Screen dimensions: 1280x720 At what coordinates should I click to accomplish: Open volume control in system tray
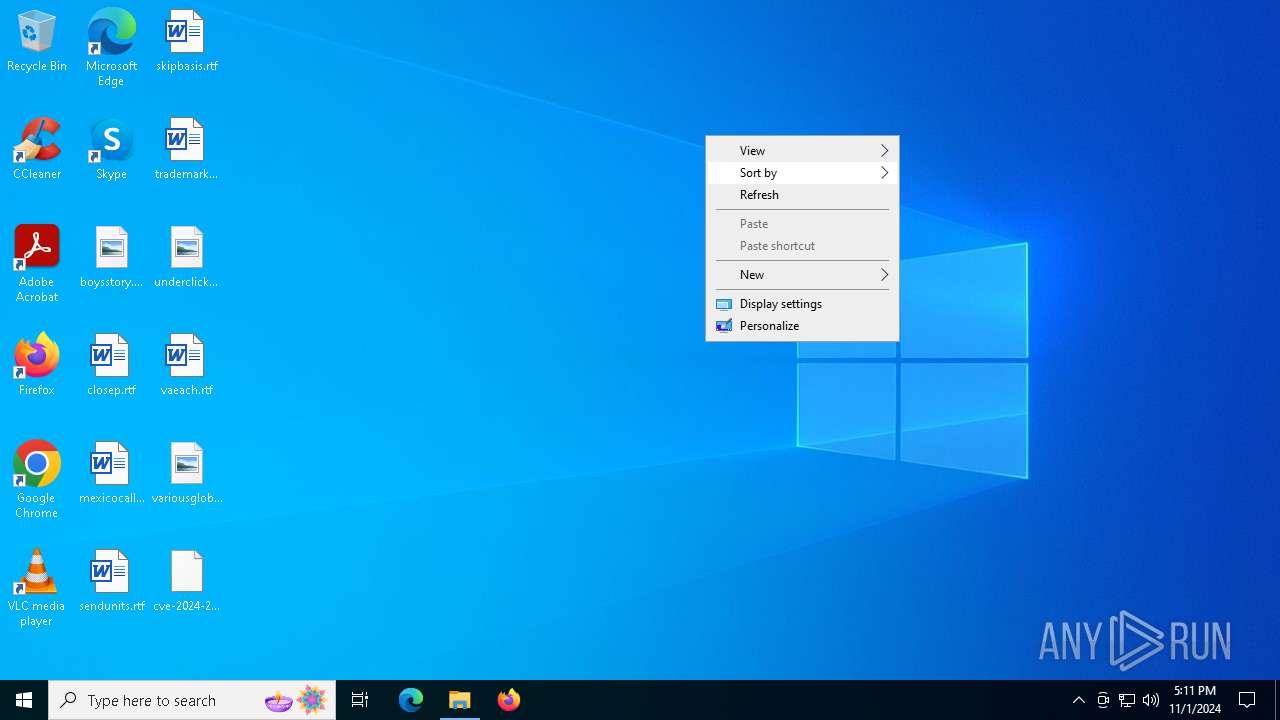(x=1151, y=700)
